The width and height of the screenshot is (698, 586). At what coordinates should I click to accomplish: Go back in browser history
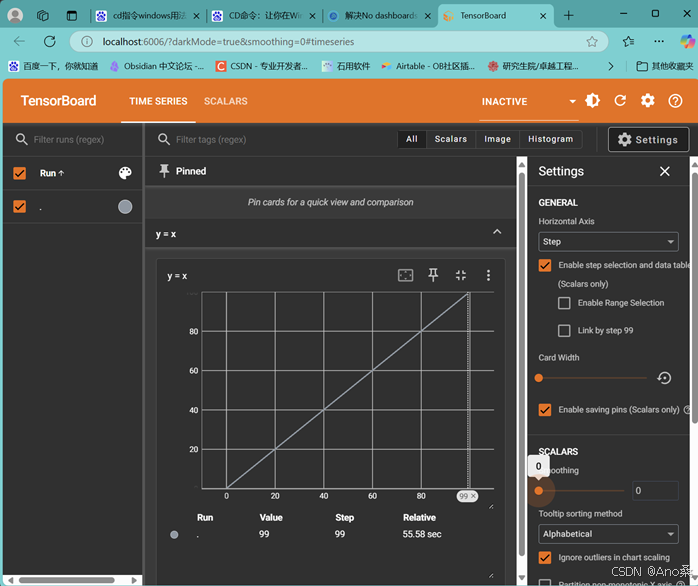19,41
